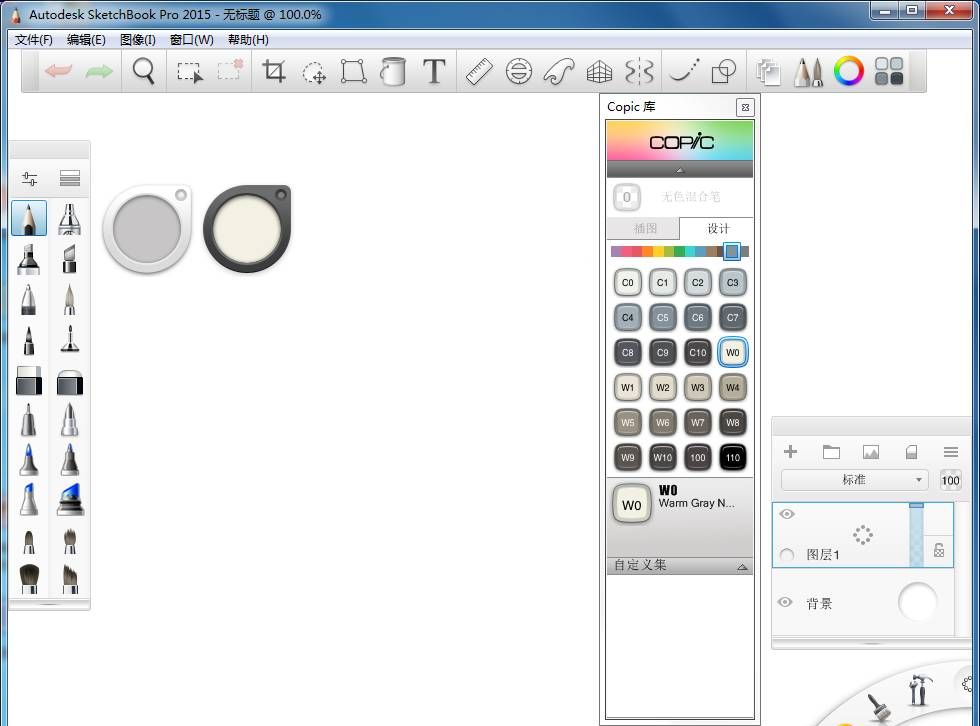Open the Perspective guides tool

tap(599, 72)
